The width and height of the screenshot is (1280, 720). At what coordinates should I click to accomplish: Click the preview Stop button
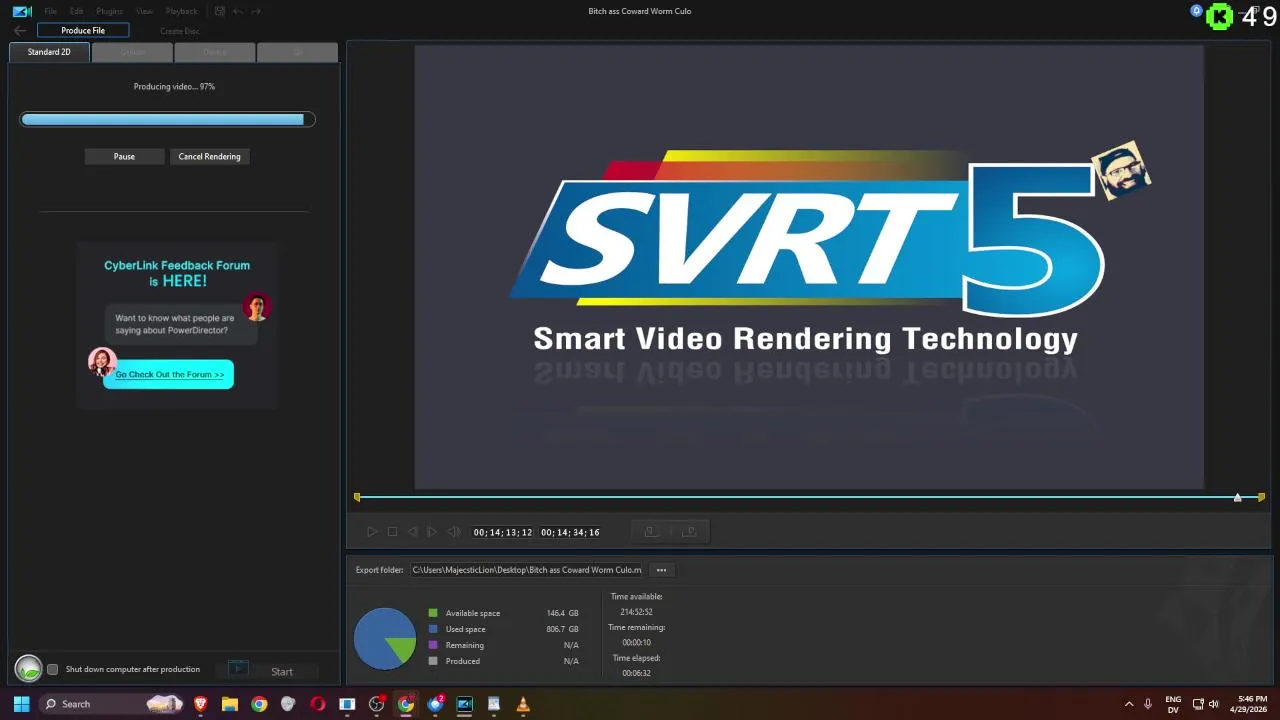pyautogui.click(x=392, y=532)
